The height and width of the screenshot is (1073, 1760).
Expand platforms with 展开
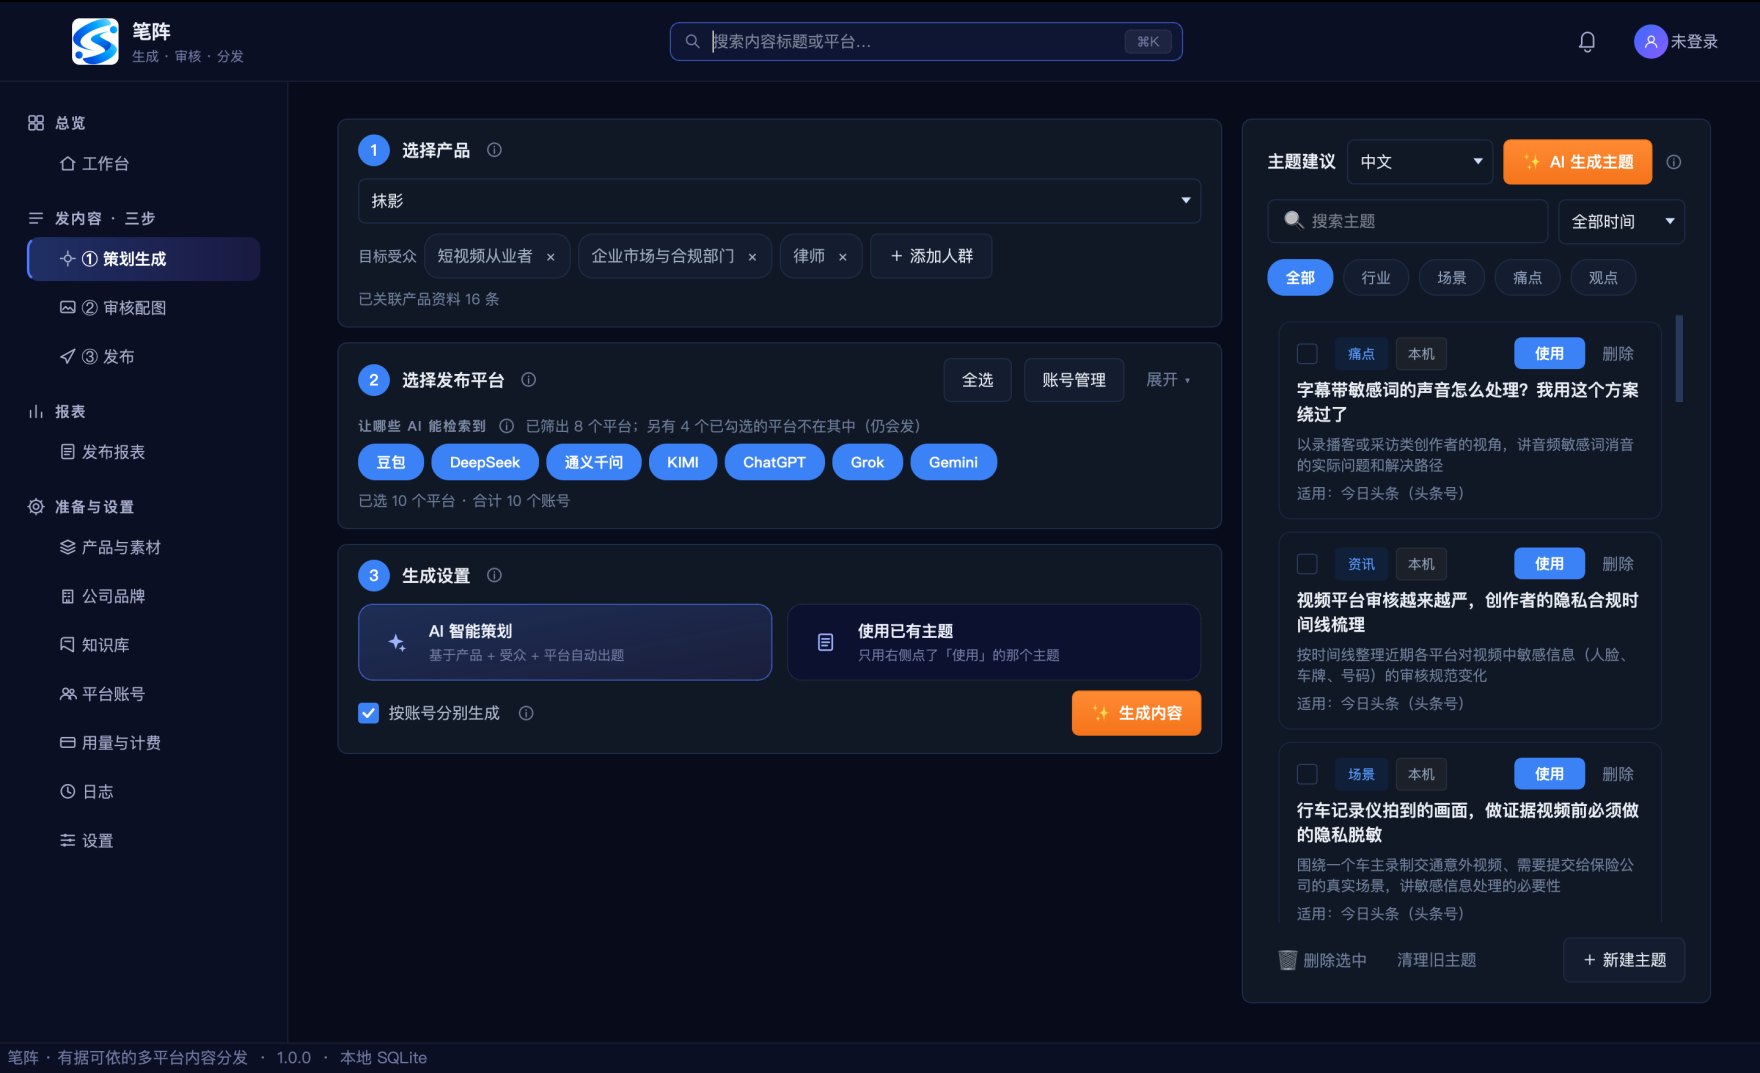pyautogui.click(x=1168, y=380)
